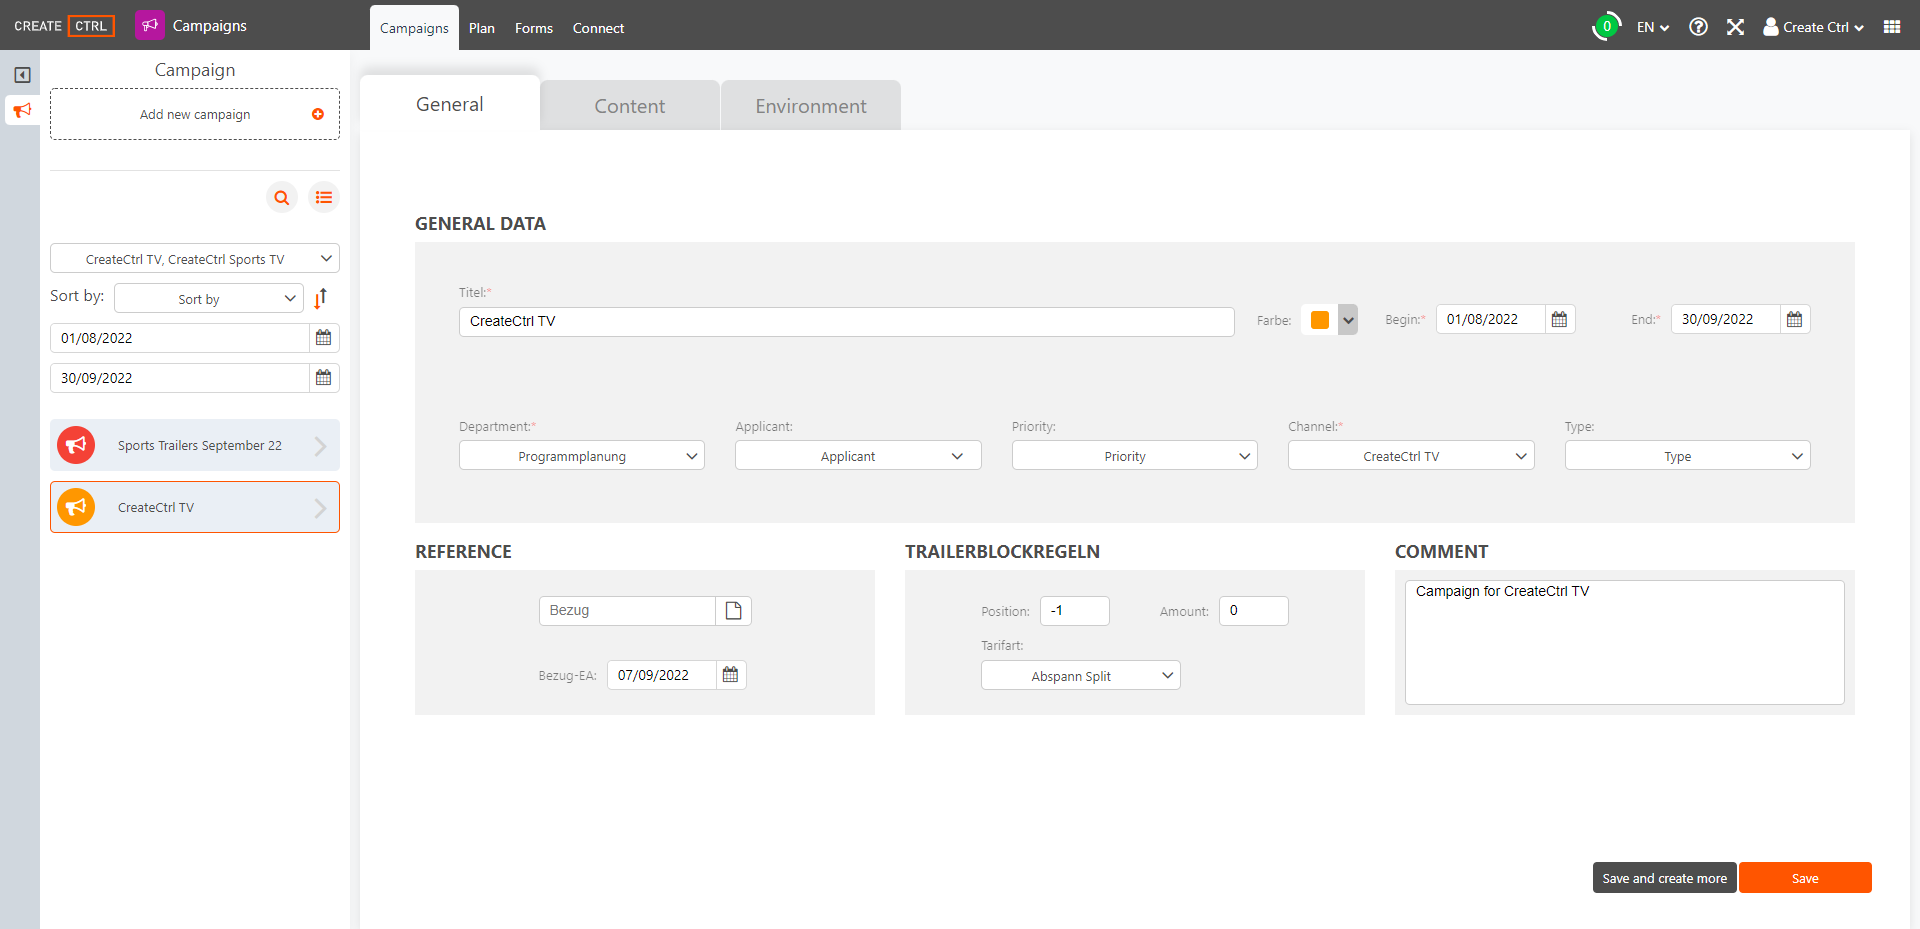Open the Type dropdown
Viewport: 1920px width, 929px height.
(1688, 456)
